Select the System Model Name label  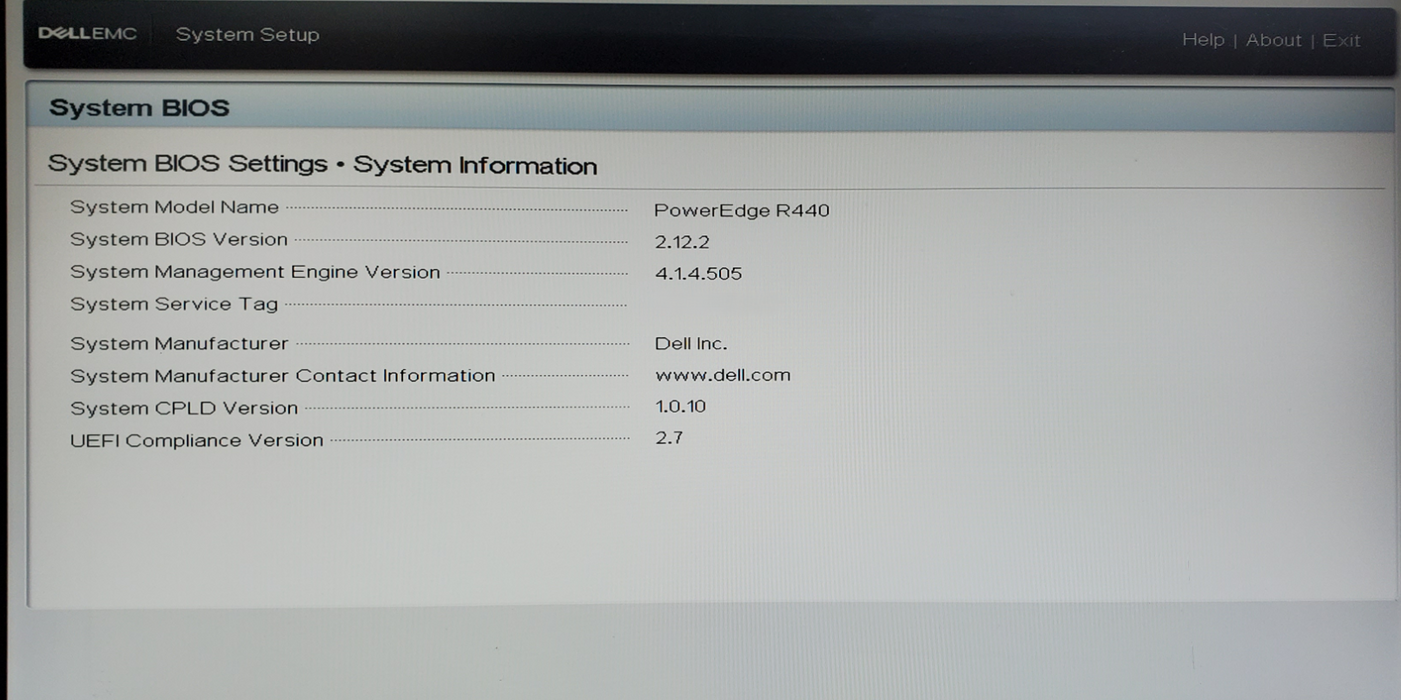point(174,207)
